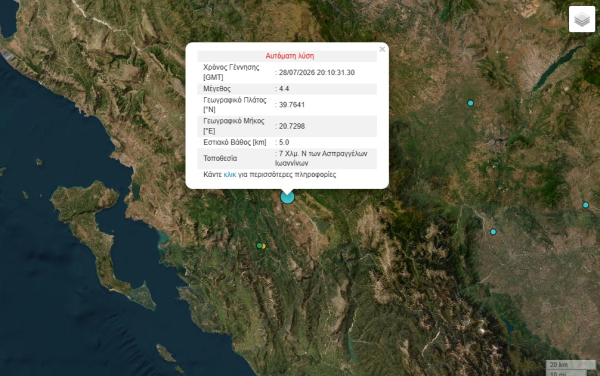The width and height of the screenshot is (600, 376).
Task: Select the large cyan epicenter marker under the popup
Action: click(x=287, y=197)
